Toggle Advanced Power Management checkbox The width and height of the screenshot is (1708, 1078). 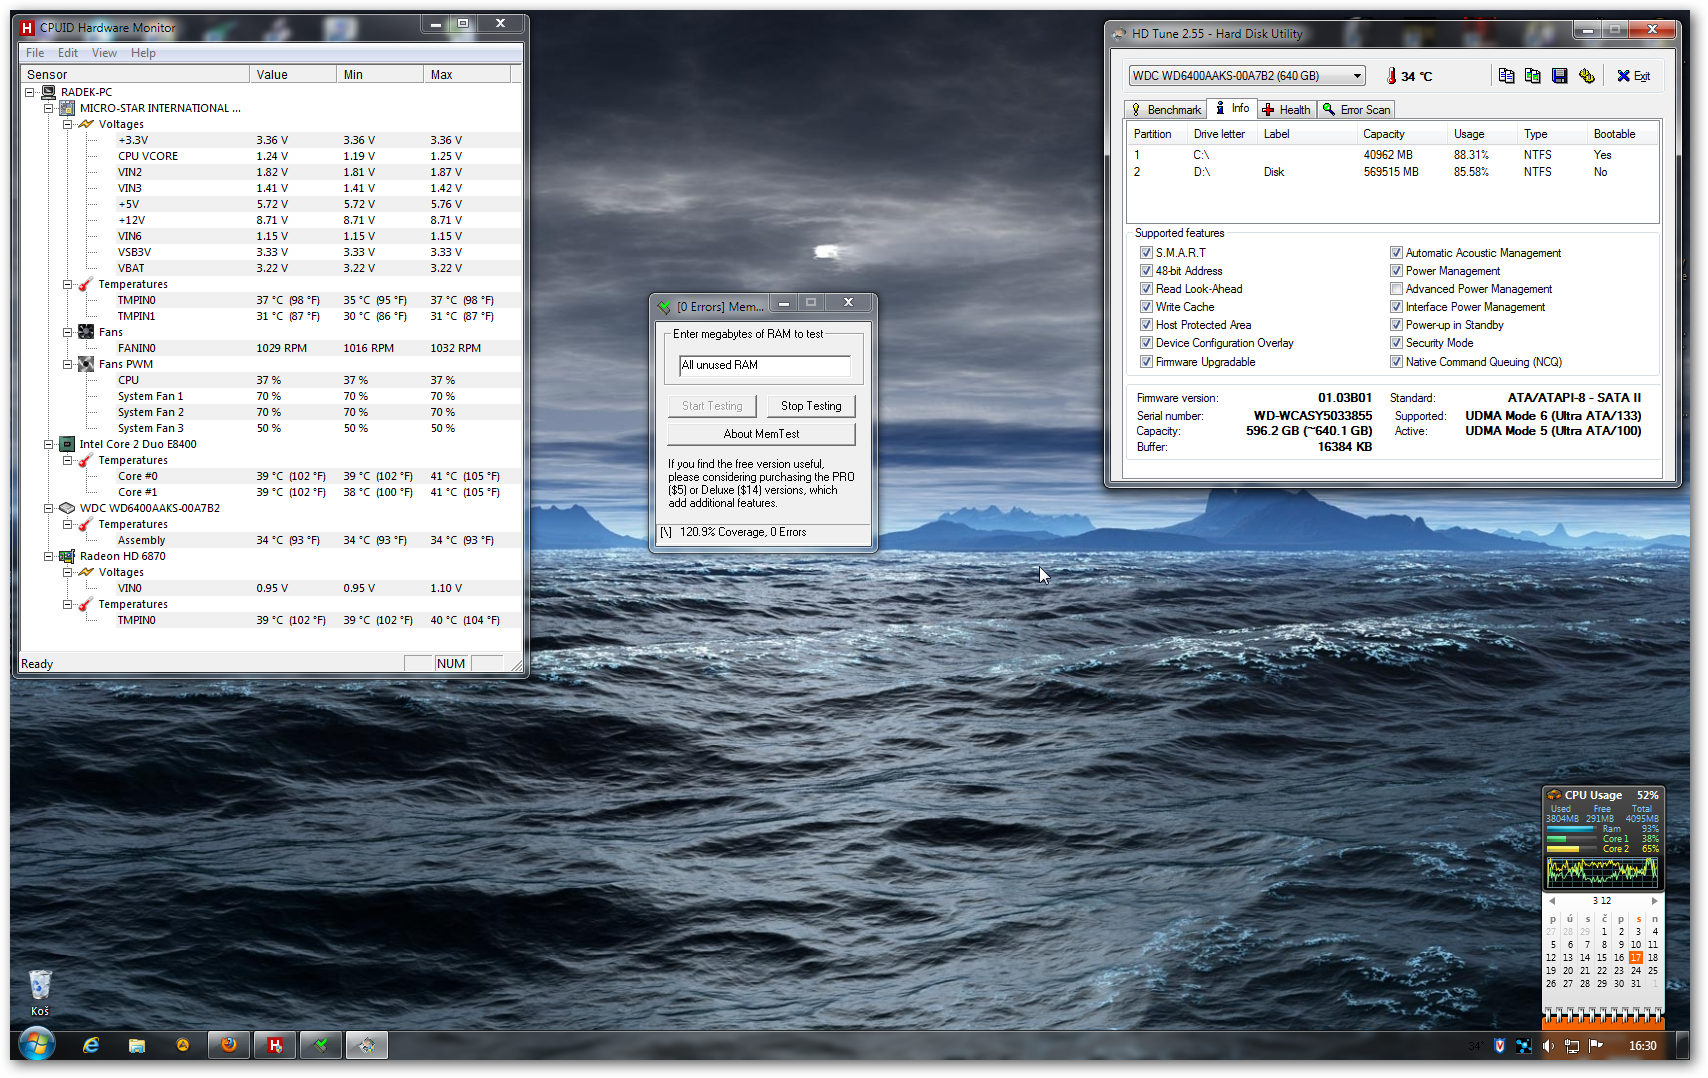1396,289
